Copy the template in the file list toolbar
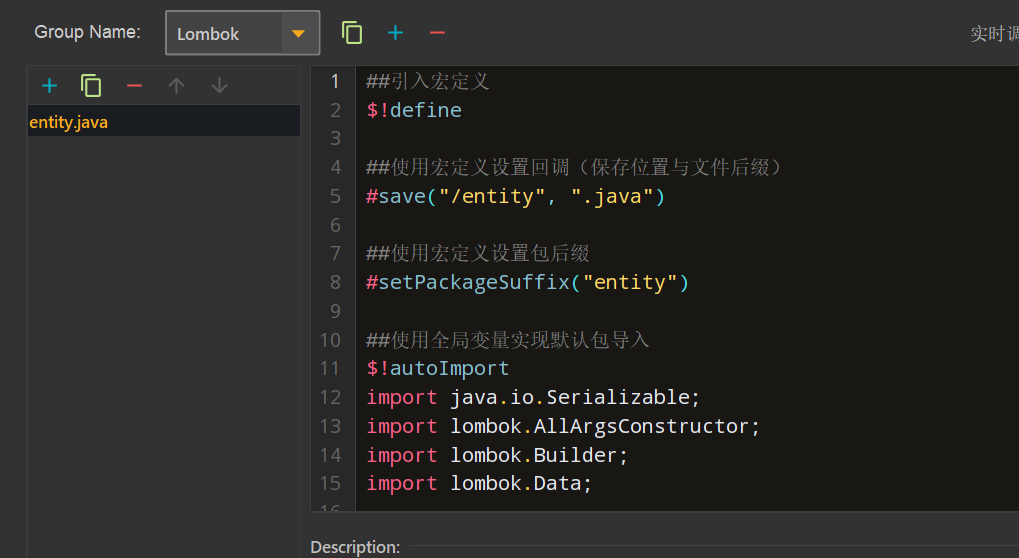1019x558 pixels. 91,86
